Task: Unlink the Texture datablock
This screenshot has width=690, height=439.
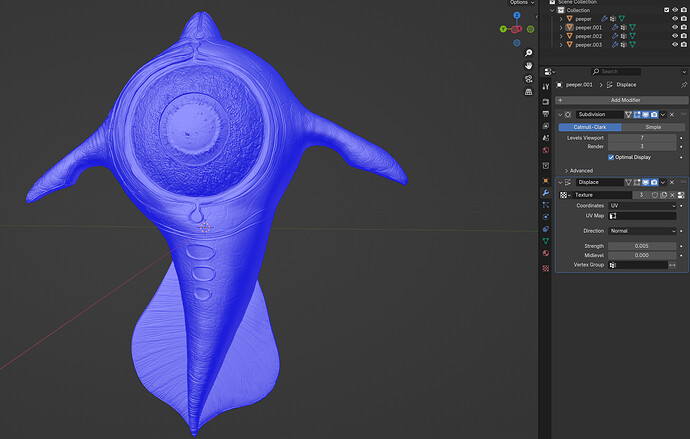Action: click(672, 195)
